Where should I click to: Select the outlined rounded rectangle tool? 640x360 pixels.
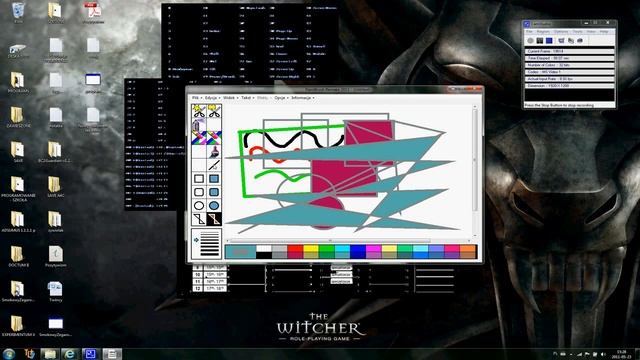click(x=199, y=192)
